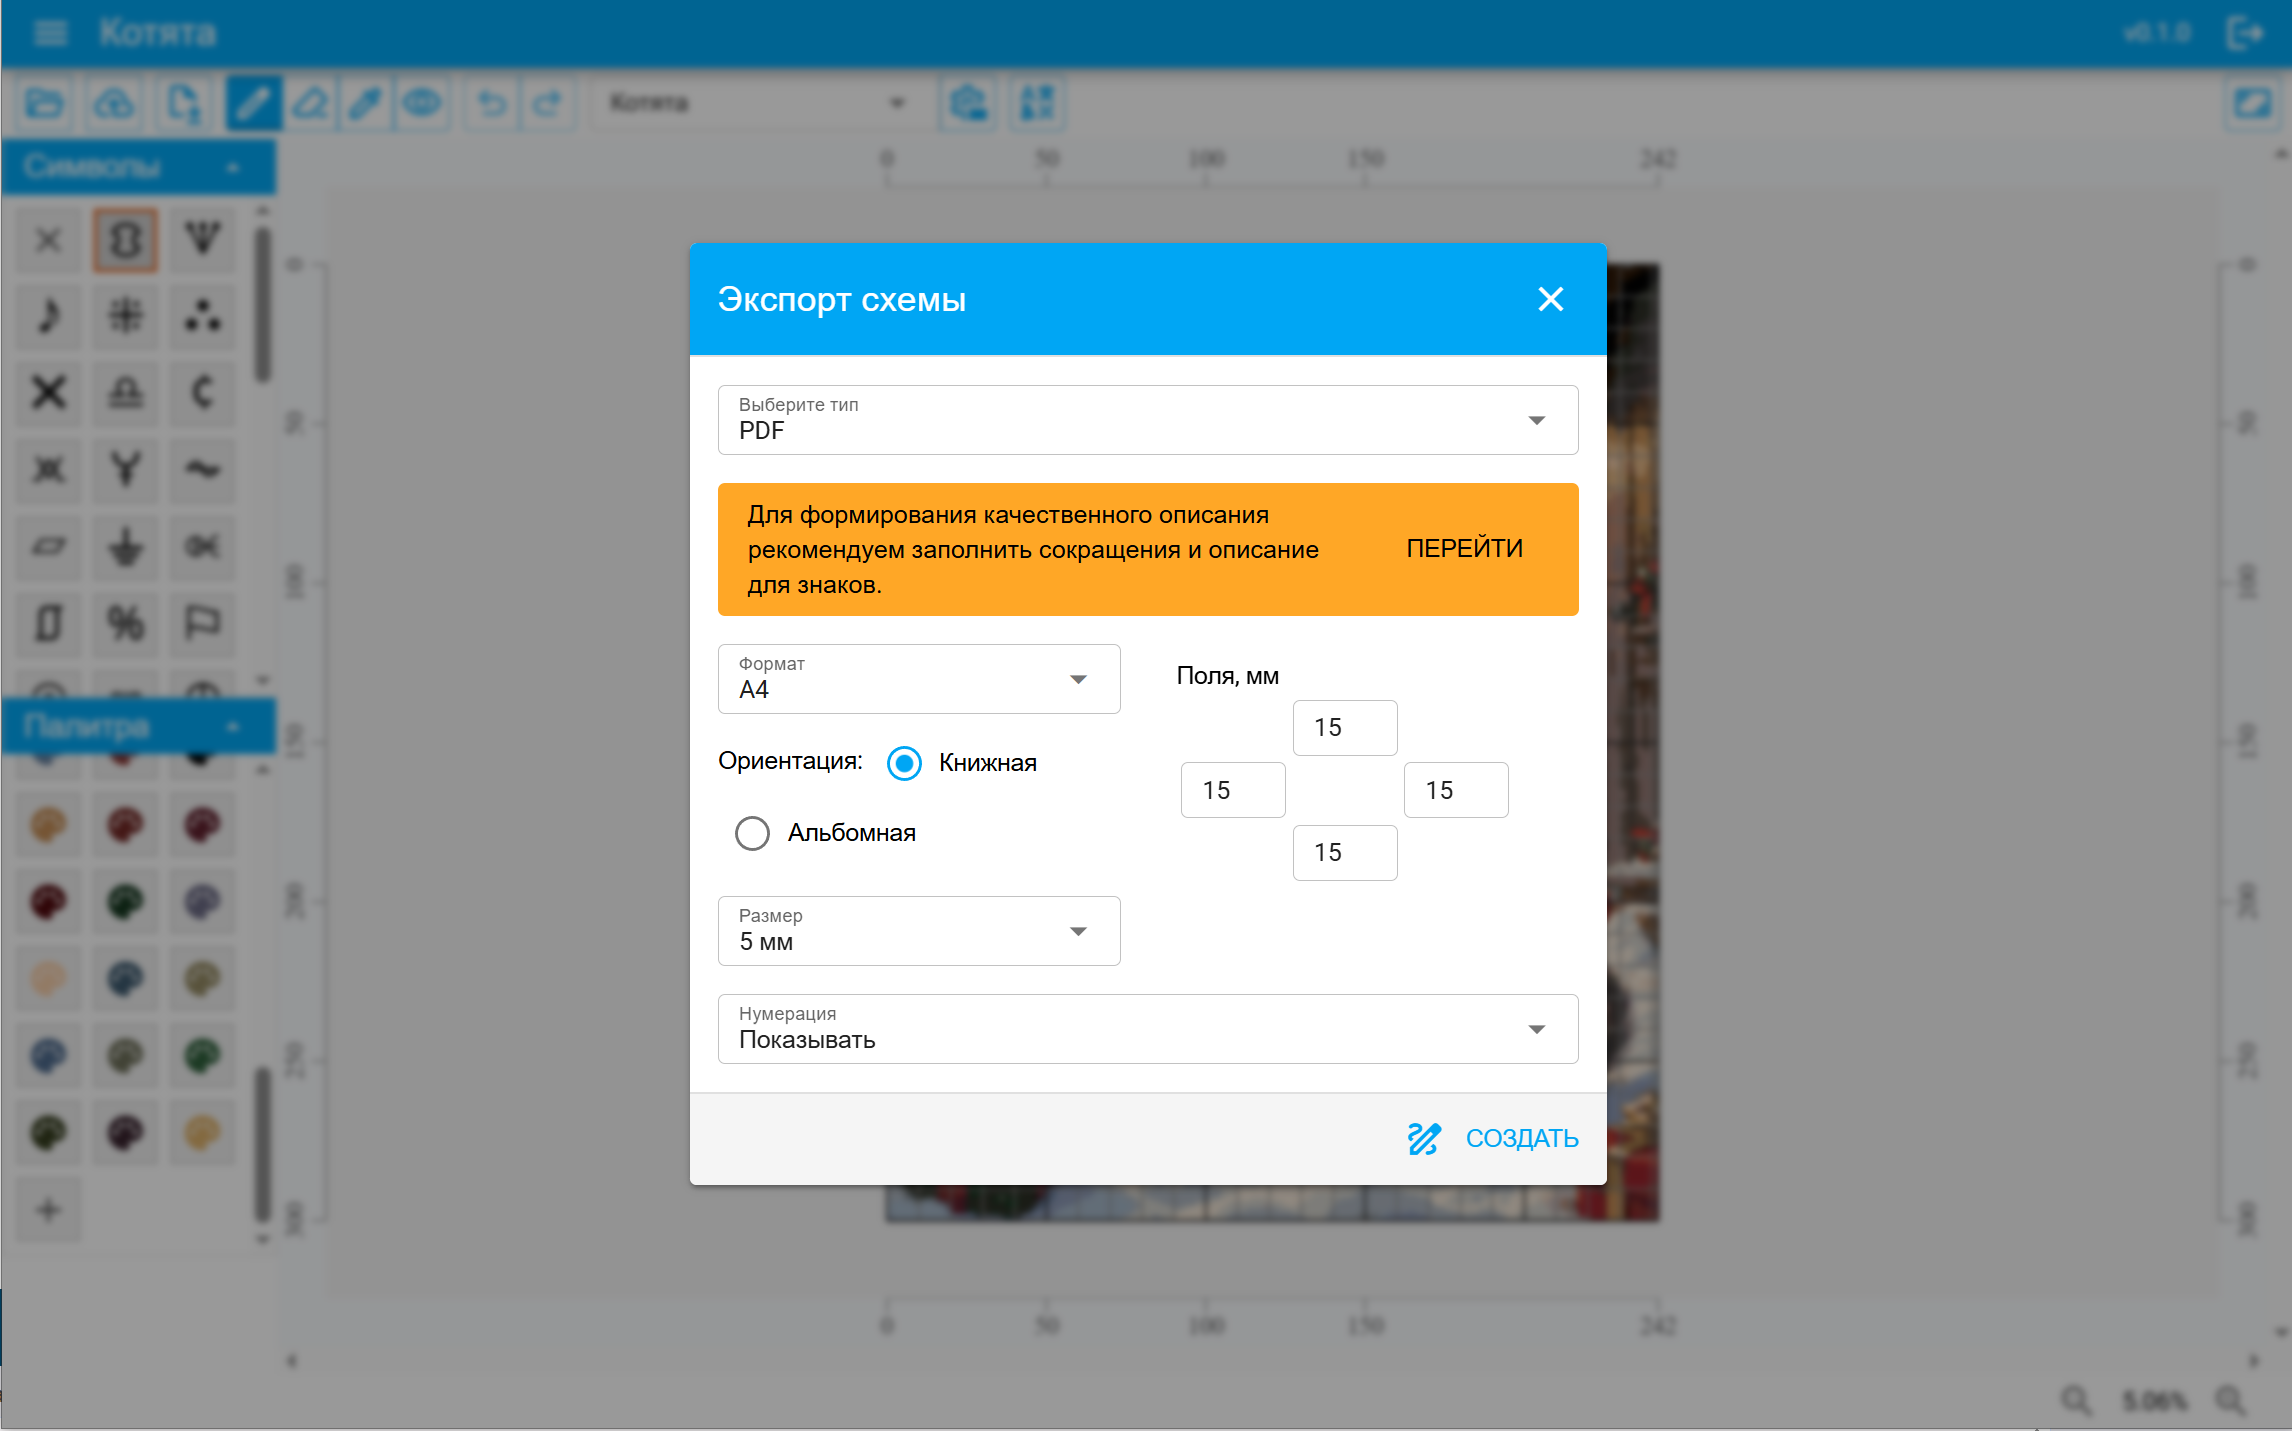Click the image settings toolbar icon
The image size is (2292, 1431).
[968, 103]
